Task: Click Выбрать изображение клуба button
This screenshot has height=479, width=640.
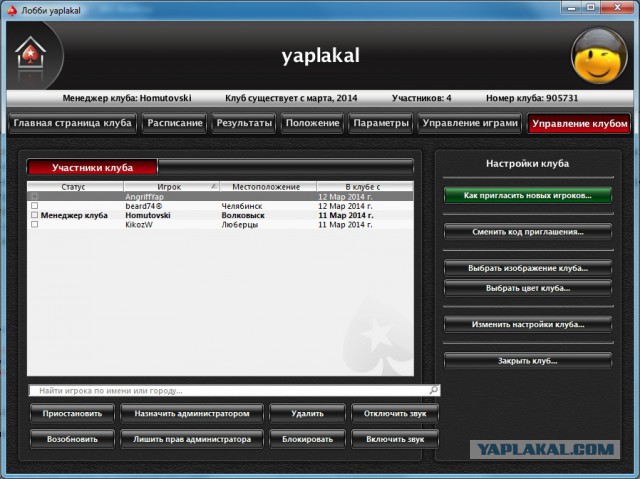Action: tap(528, 268)
